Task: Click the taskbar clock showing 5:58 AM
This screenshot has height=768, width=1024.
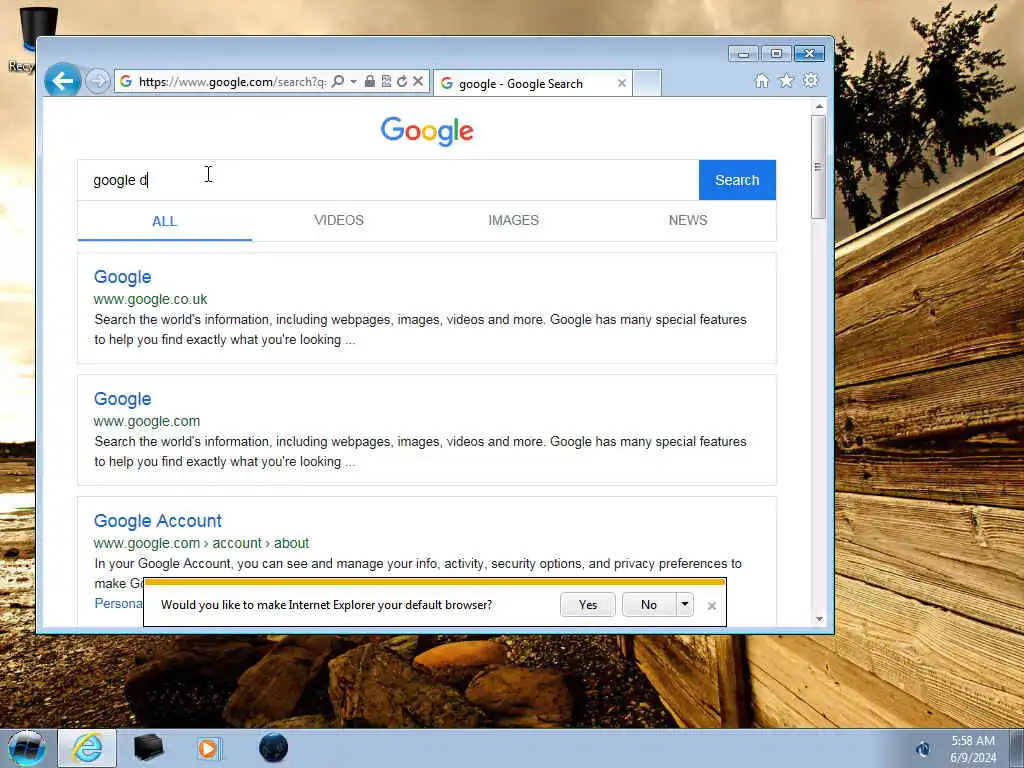Action: [x=973, y=748]
